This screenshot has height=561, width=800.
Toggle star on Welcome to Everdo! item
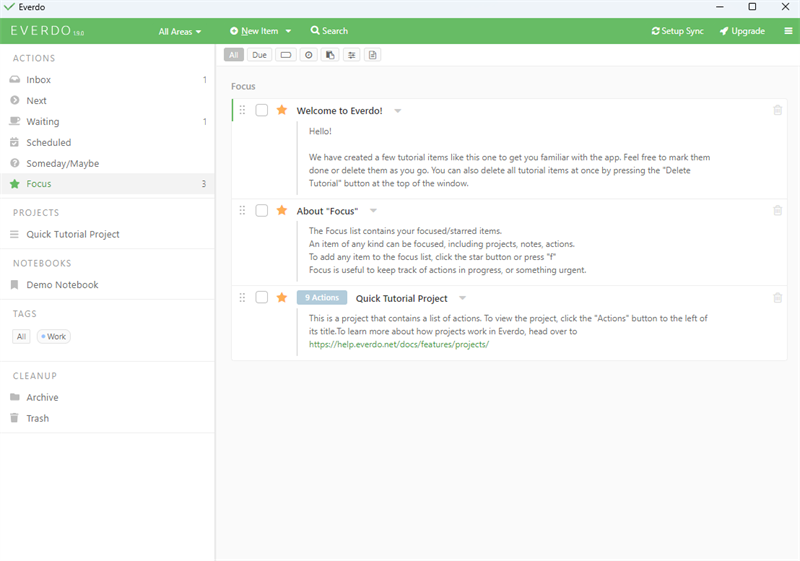(282, 110)
